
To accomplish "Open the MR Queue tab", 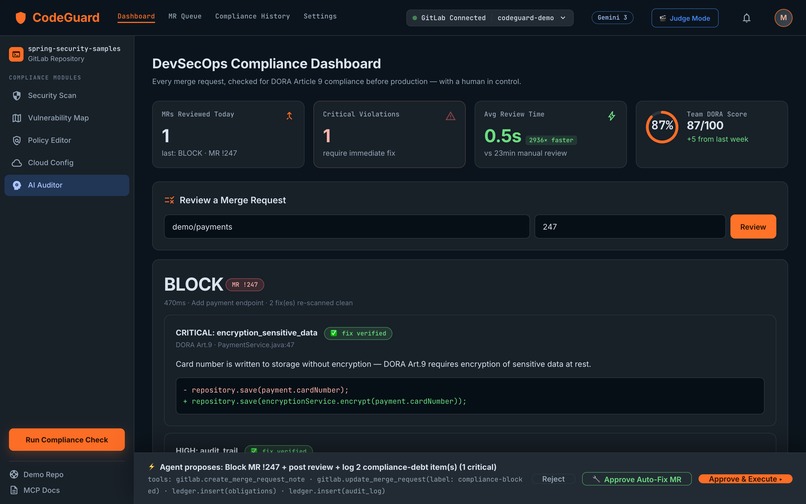I will point(185,16).
